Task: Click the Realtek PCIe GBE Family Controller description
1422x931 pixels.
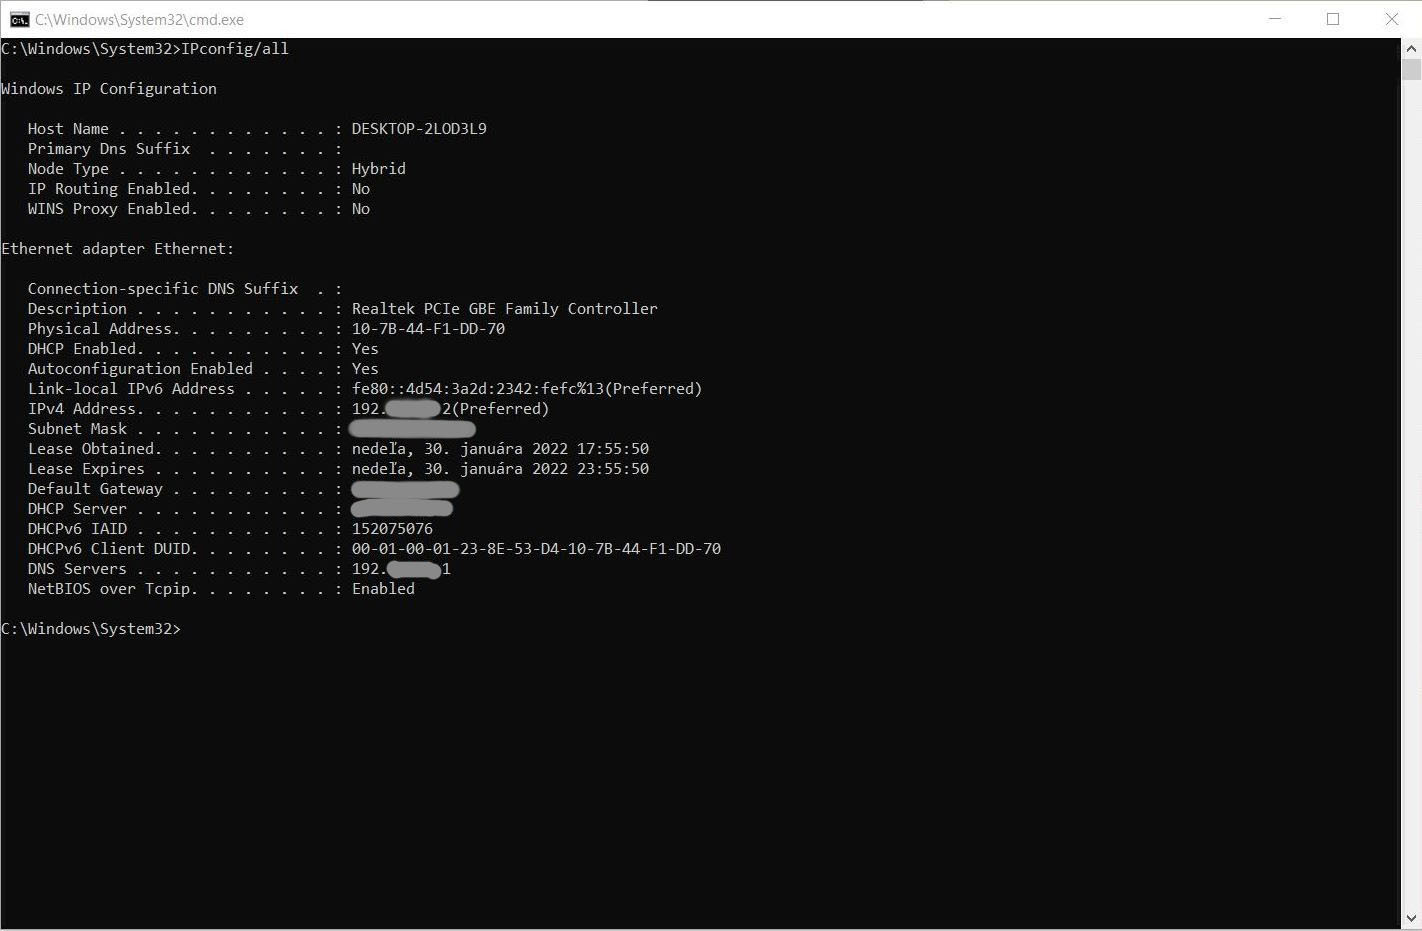Action: [504, 308]
